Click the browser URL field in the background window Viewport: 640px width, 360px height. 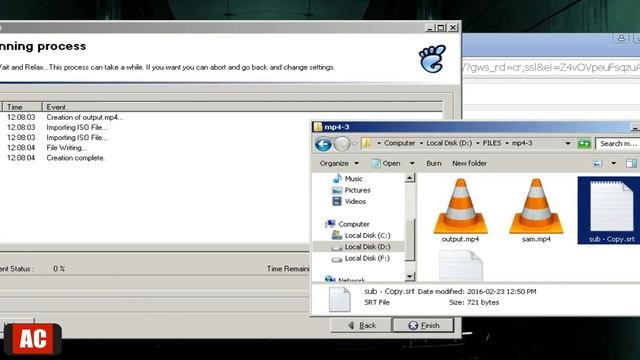(x=551, y=67)
